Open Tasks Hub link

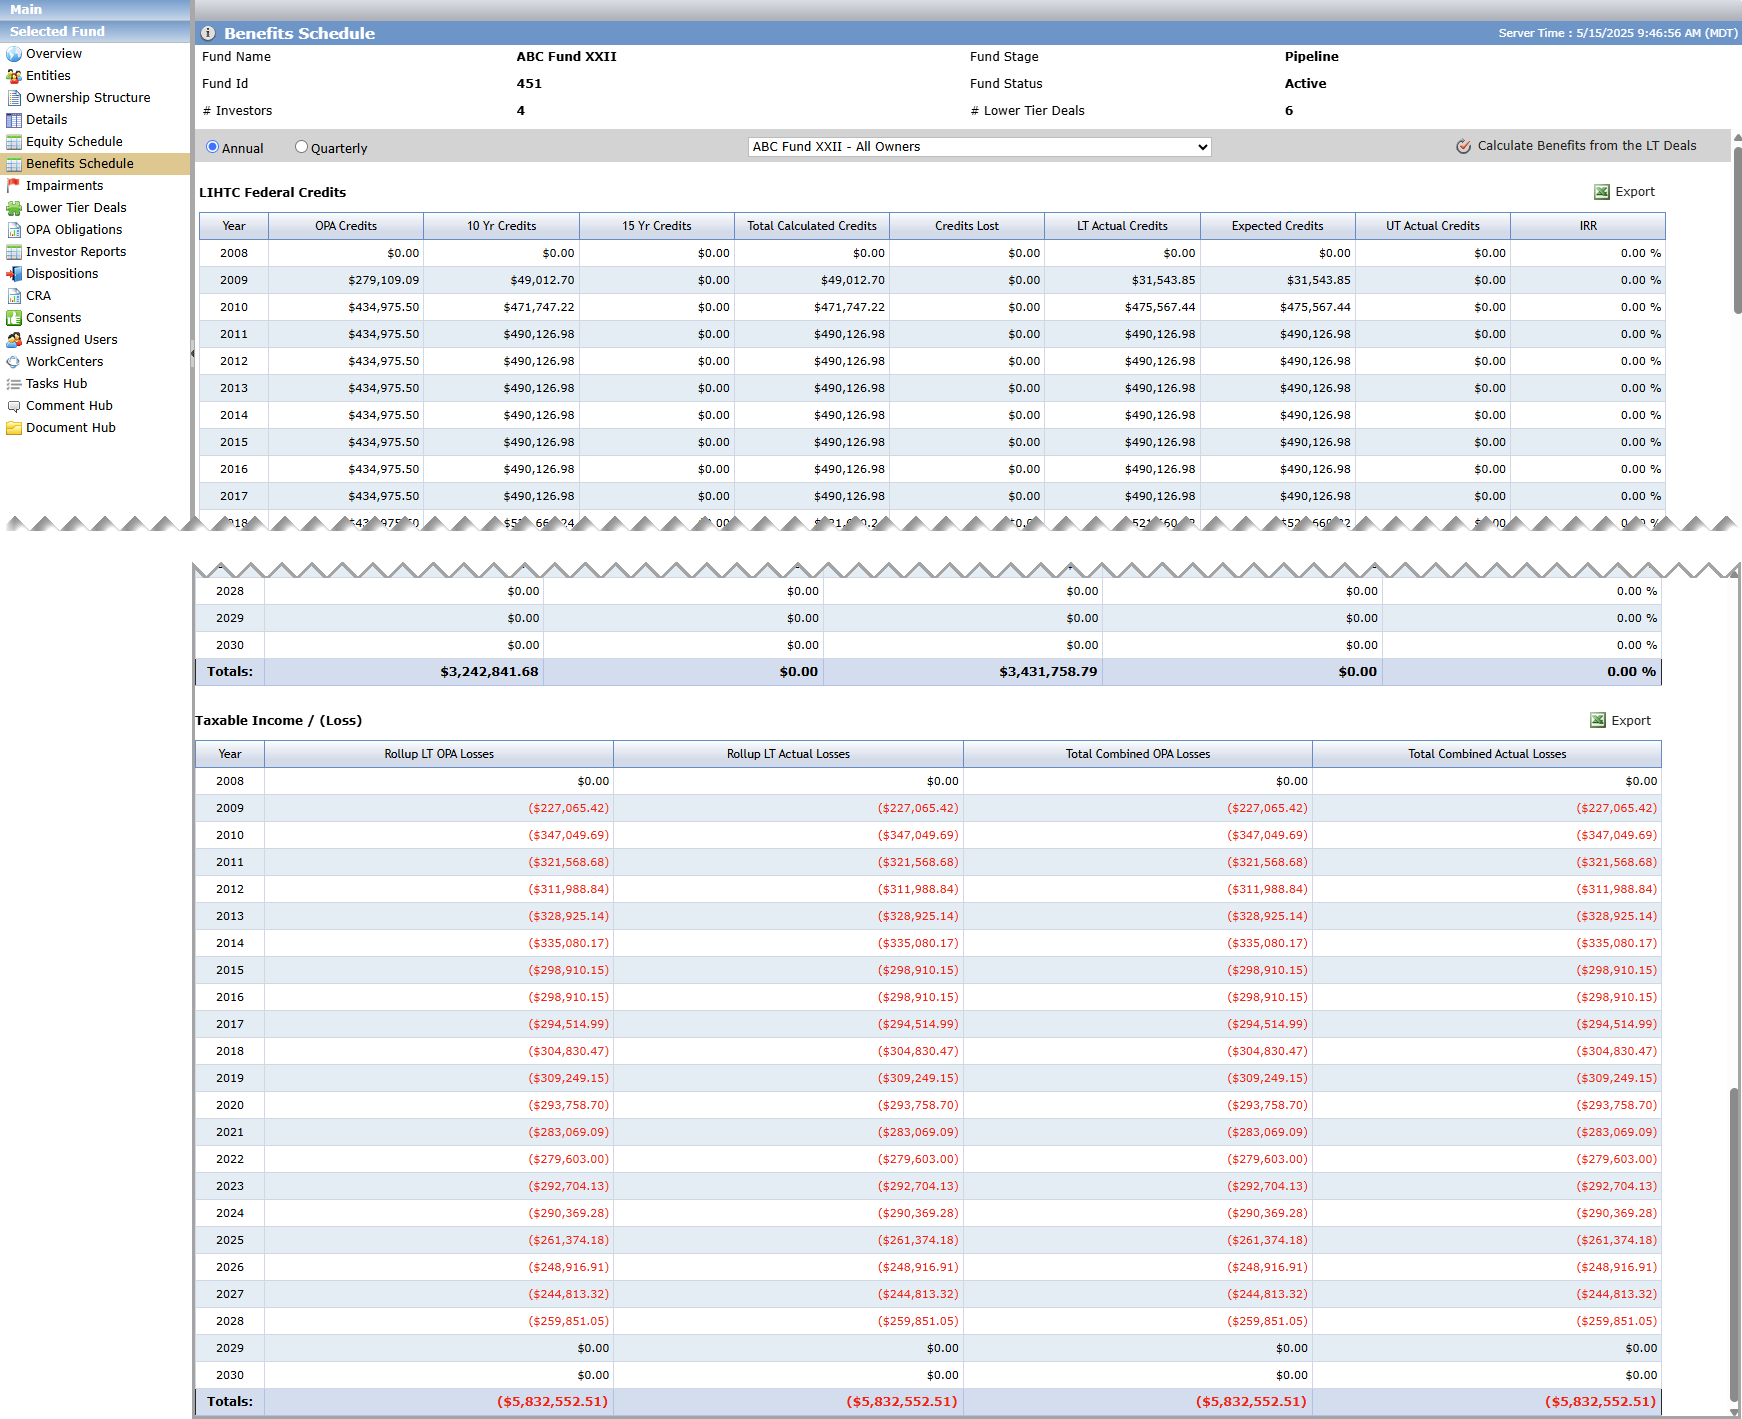tap(56, 384)
